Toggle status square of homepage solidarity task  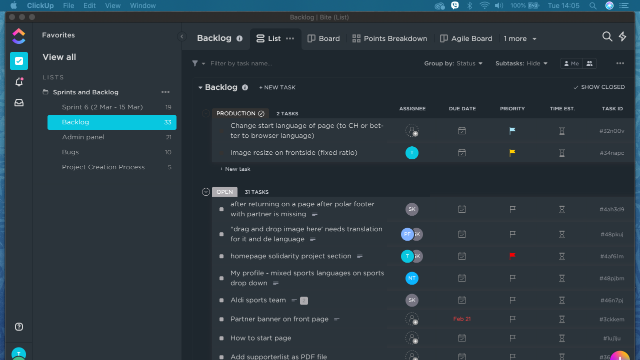tap(221, 256)
